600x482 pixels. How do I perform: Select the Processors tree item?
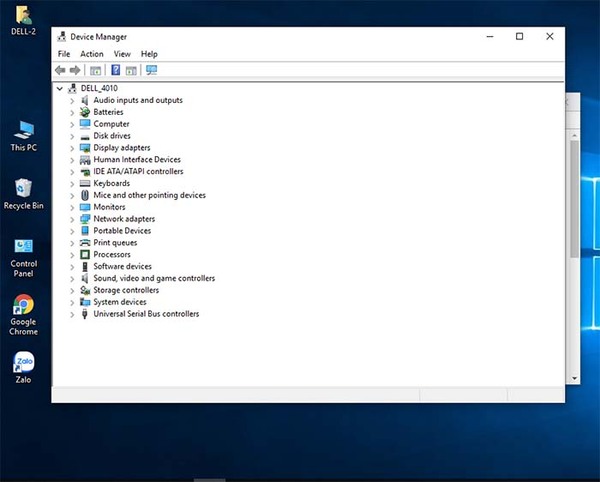(111, 255)
